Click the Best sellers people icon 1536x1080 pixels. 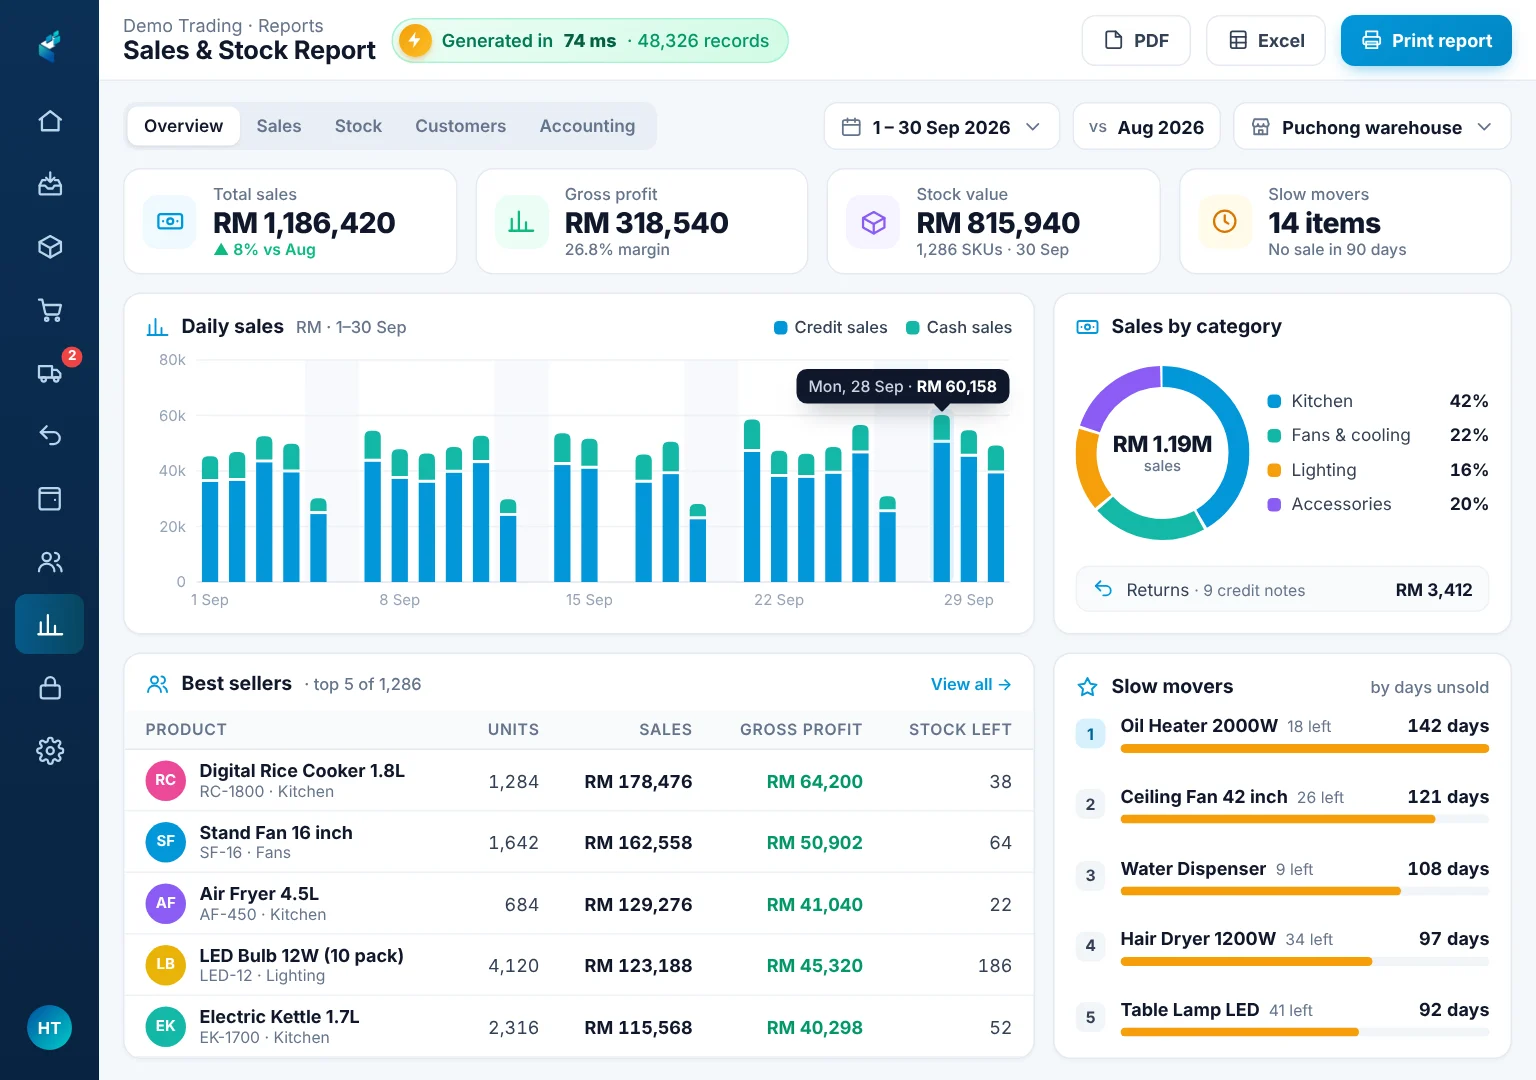[x=158, y=684]
